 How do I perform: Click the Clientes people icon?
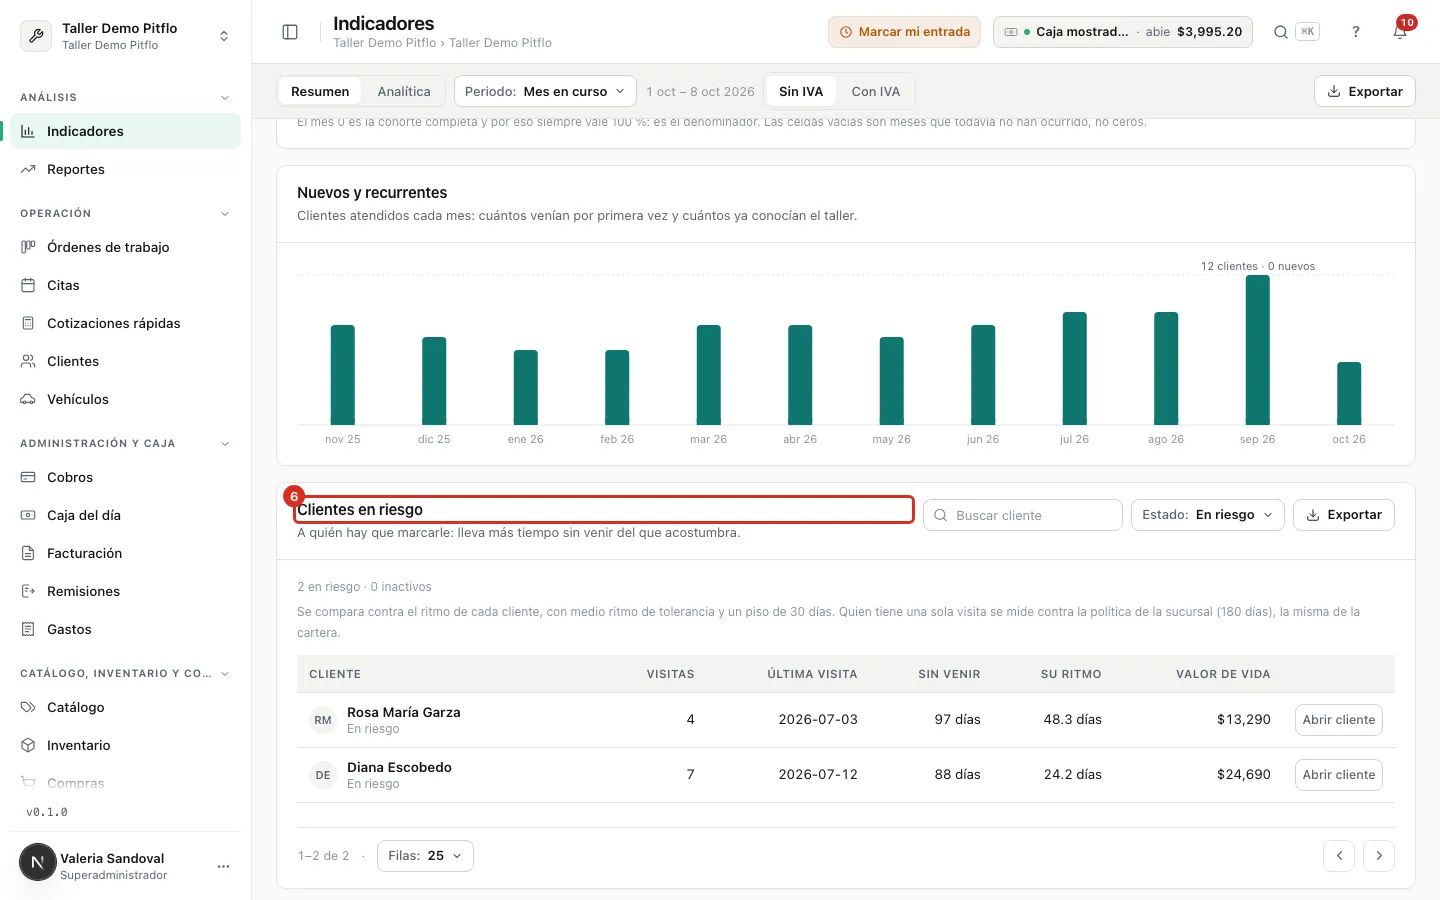click(x=28, y=361)
